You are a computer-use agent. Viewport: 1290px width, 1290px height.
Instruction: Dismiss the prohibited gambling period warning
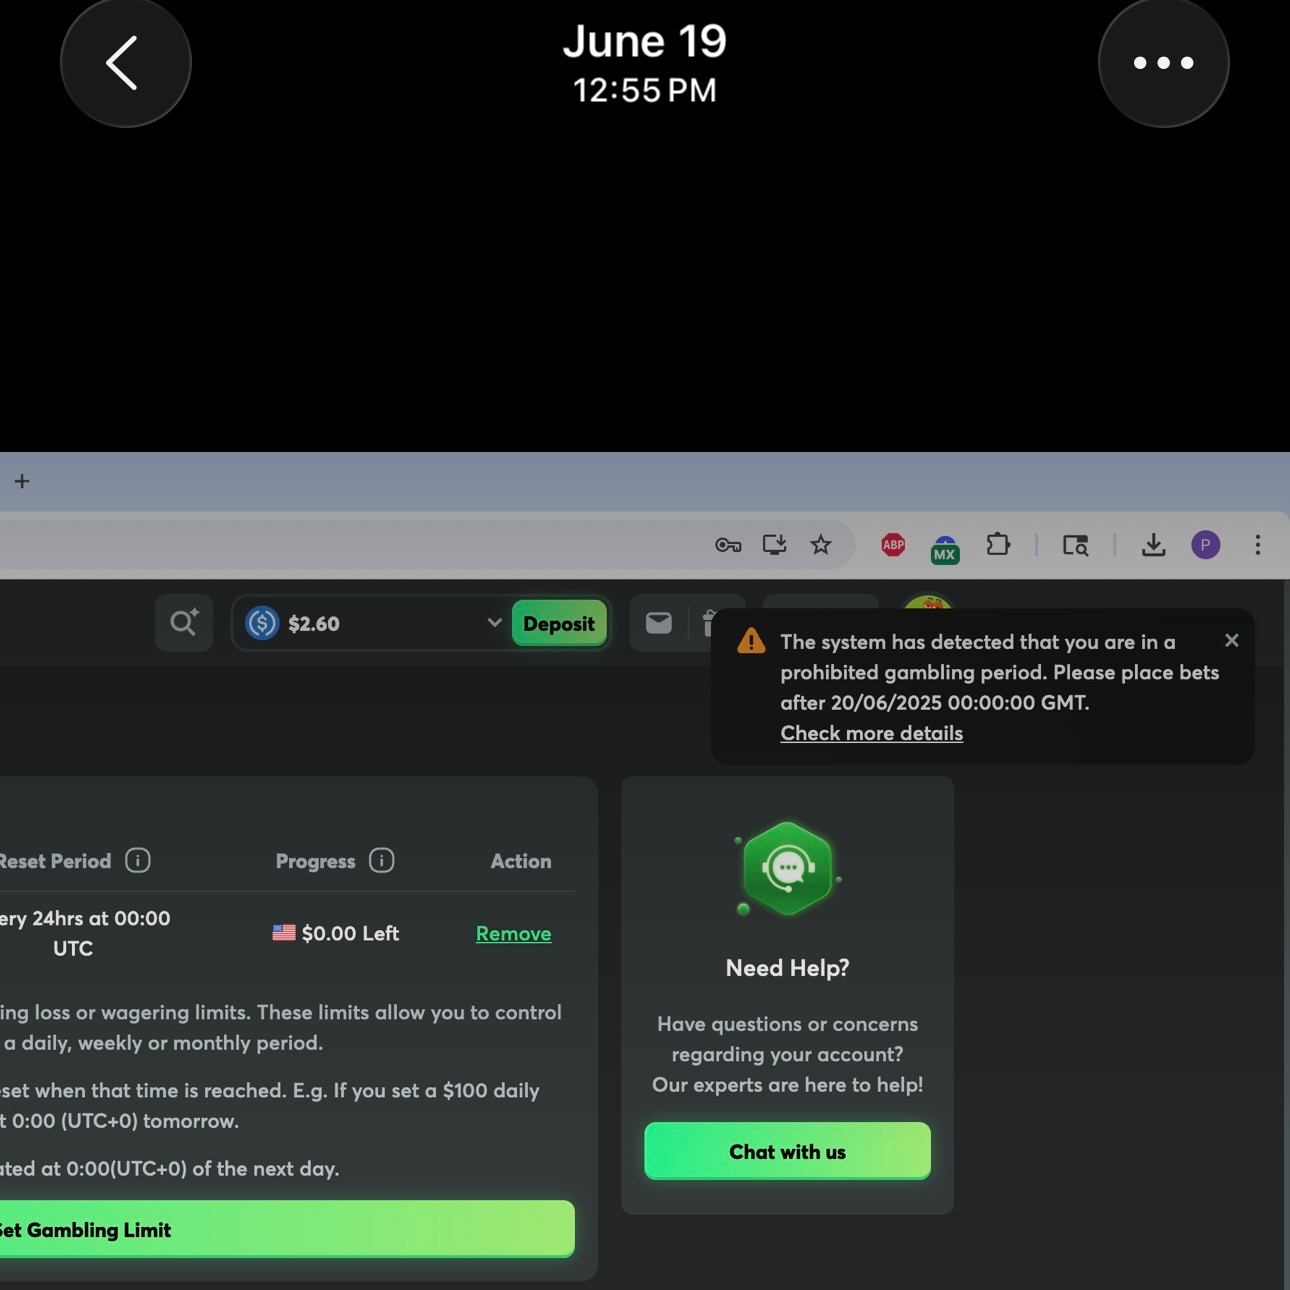[1232, 641]
